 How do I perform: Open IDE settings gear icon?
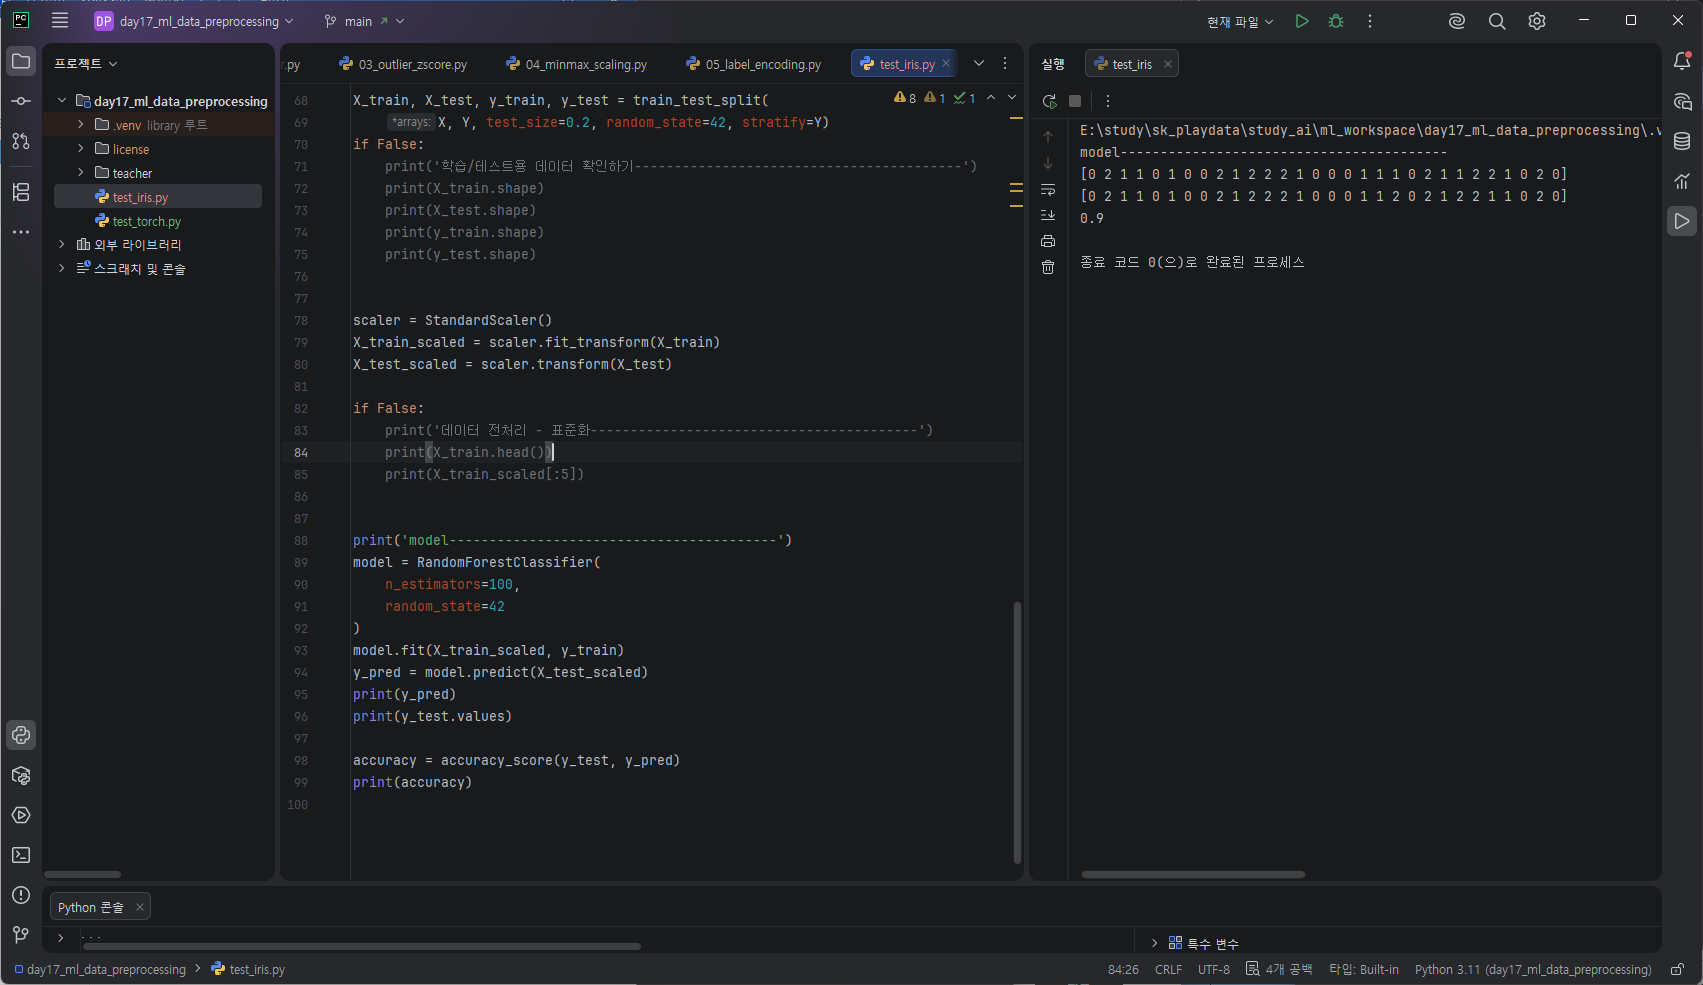tap(1537, 21)
